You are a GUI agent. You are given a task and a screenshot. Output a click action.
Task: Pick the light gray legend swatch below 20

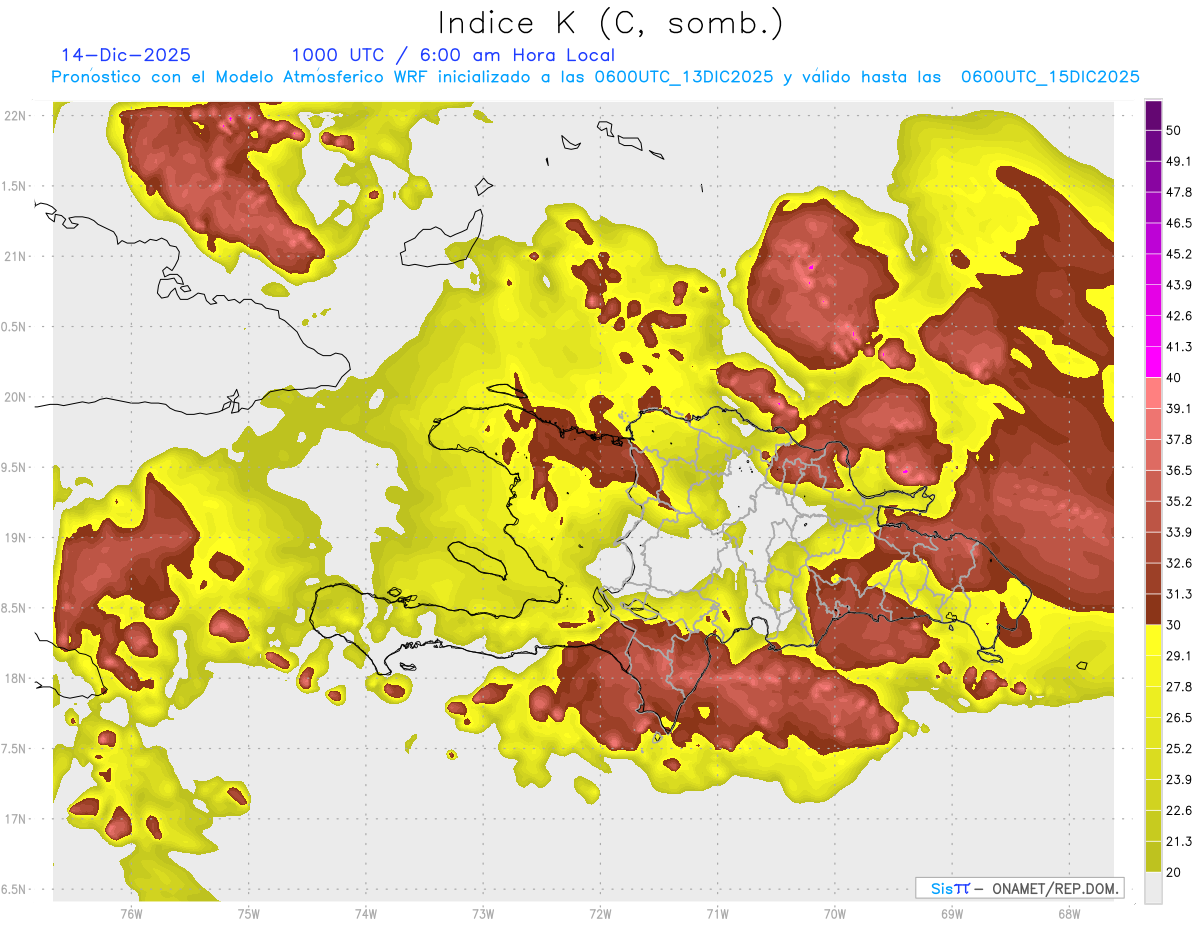pyautogui.click(x=1153, y=888)
